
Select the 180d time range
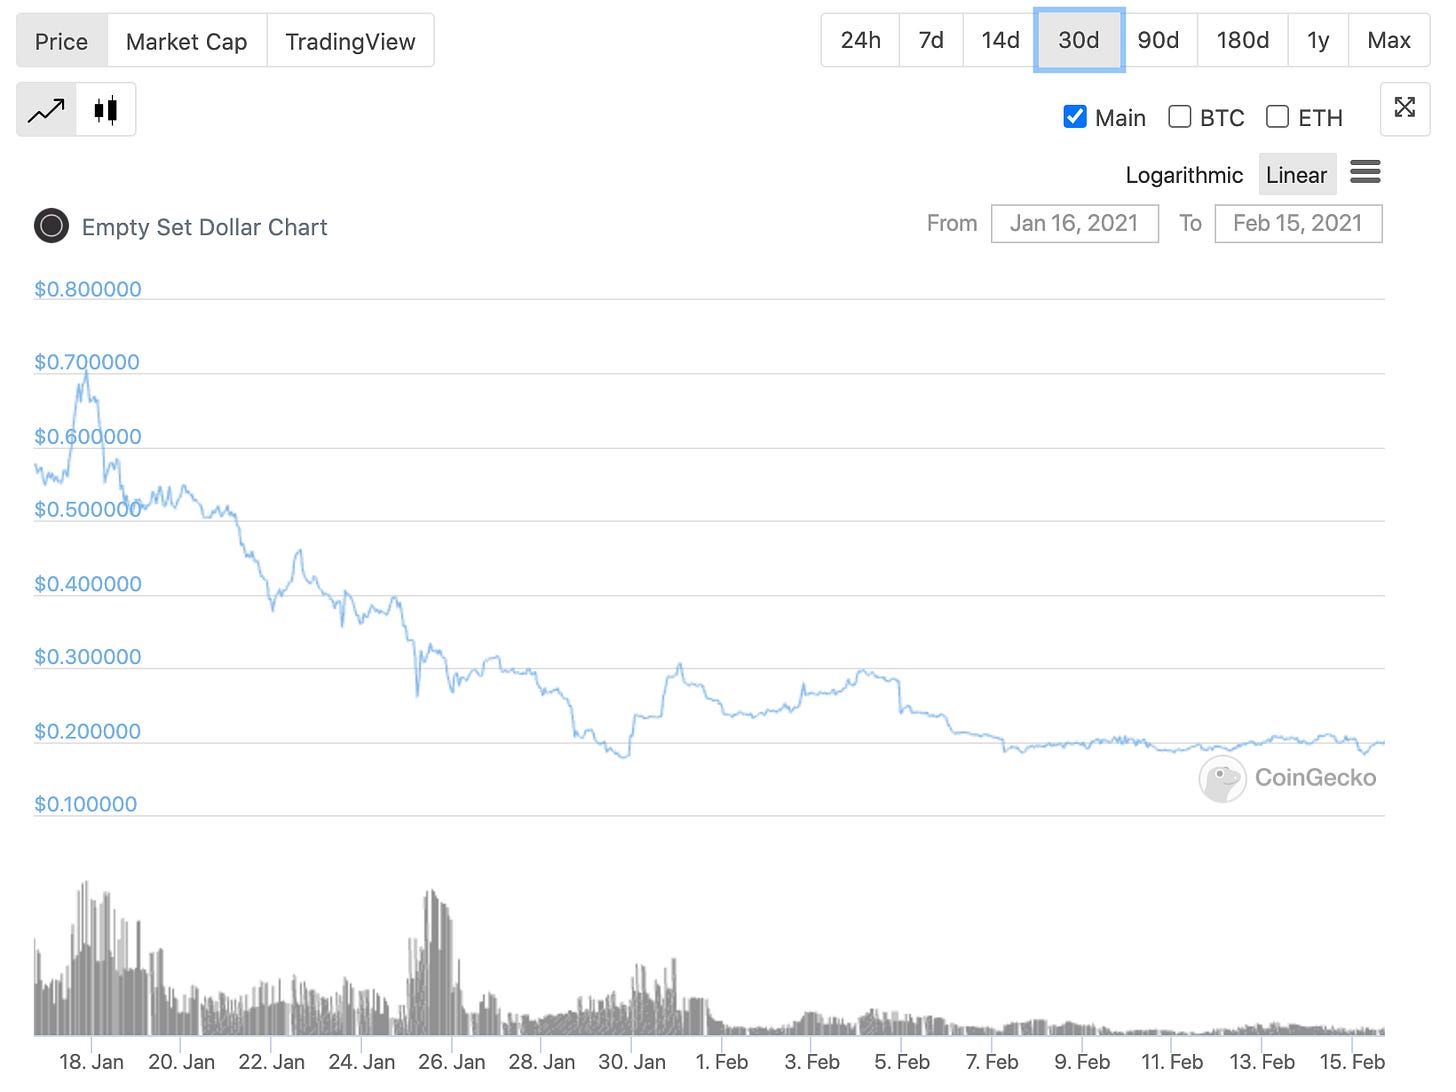pyautogui.click(x=1243, y=40)
